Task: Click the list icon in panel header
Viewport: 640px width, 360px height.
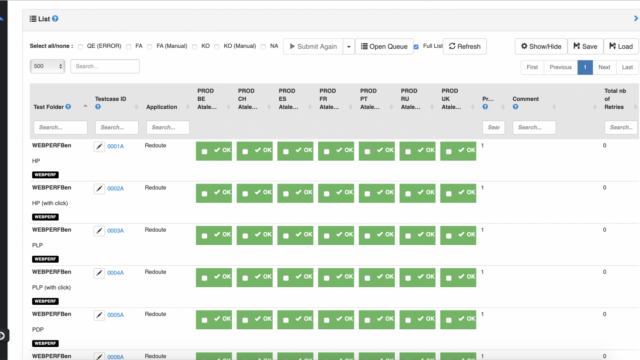Action: (33, 19)
